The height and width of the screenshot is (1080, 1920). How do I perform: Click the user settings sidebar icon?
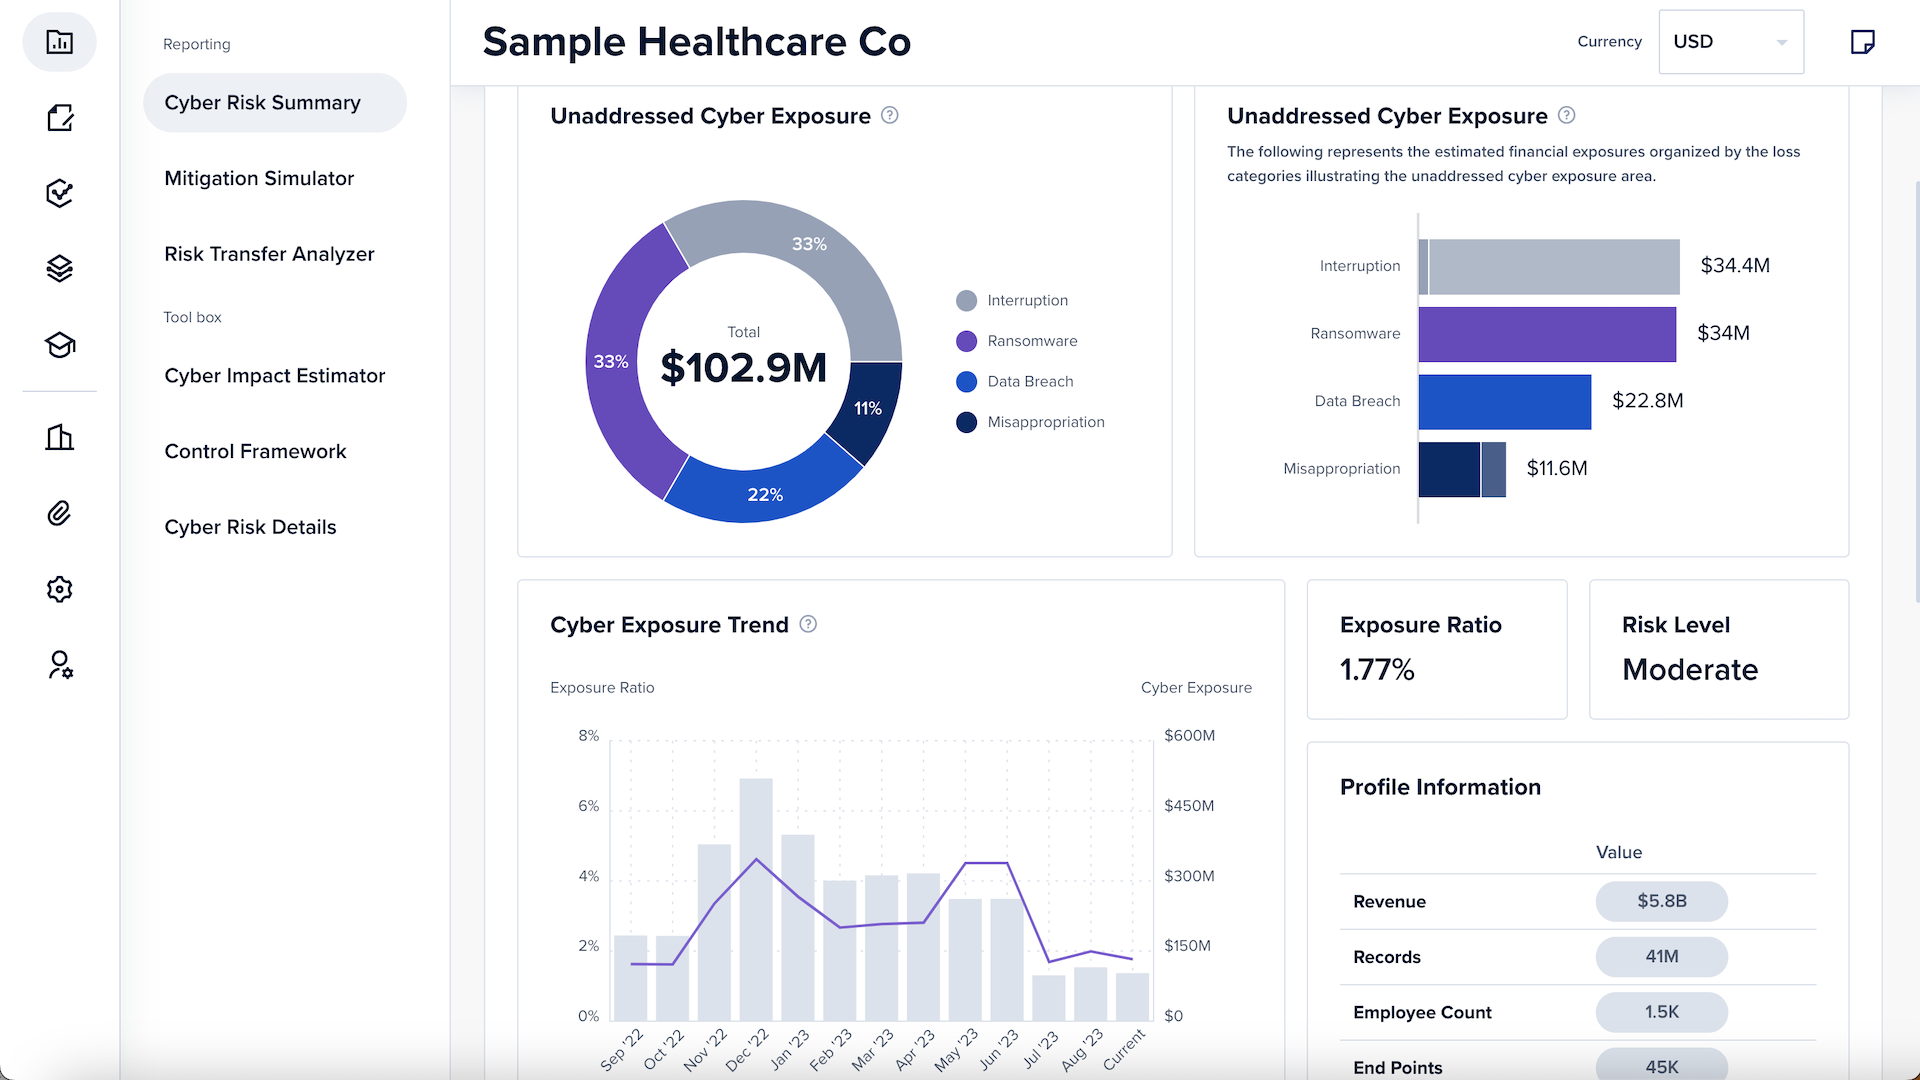[60, 665]
